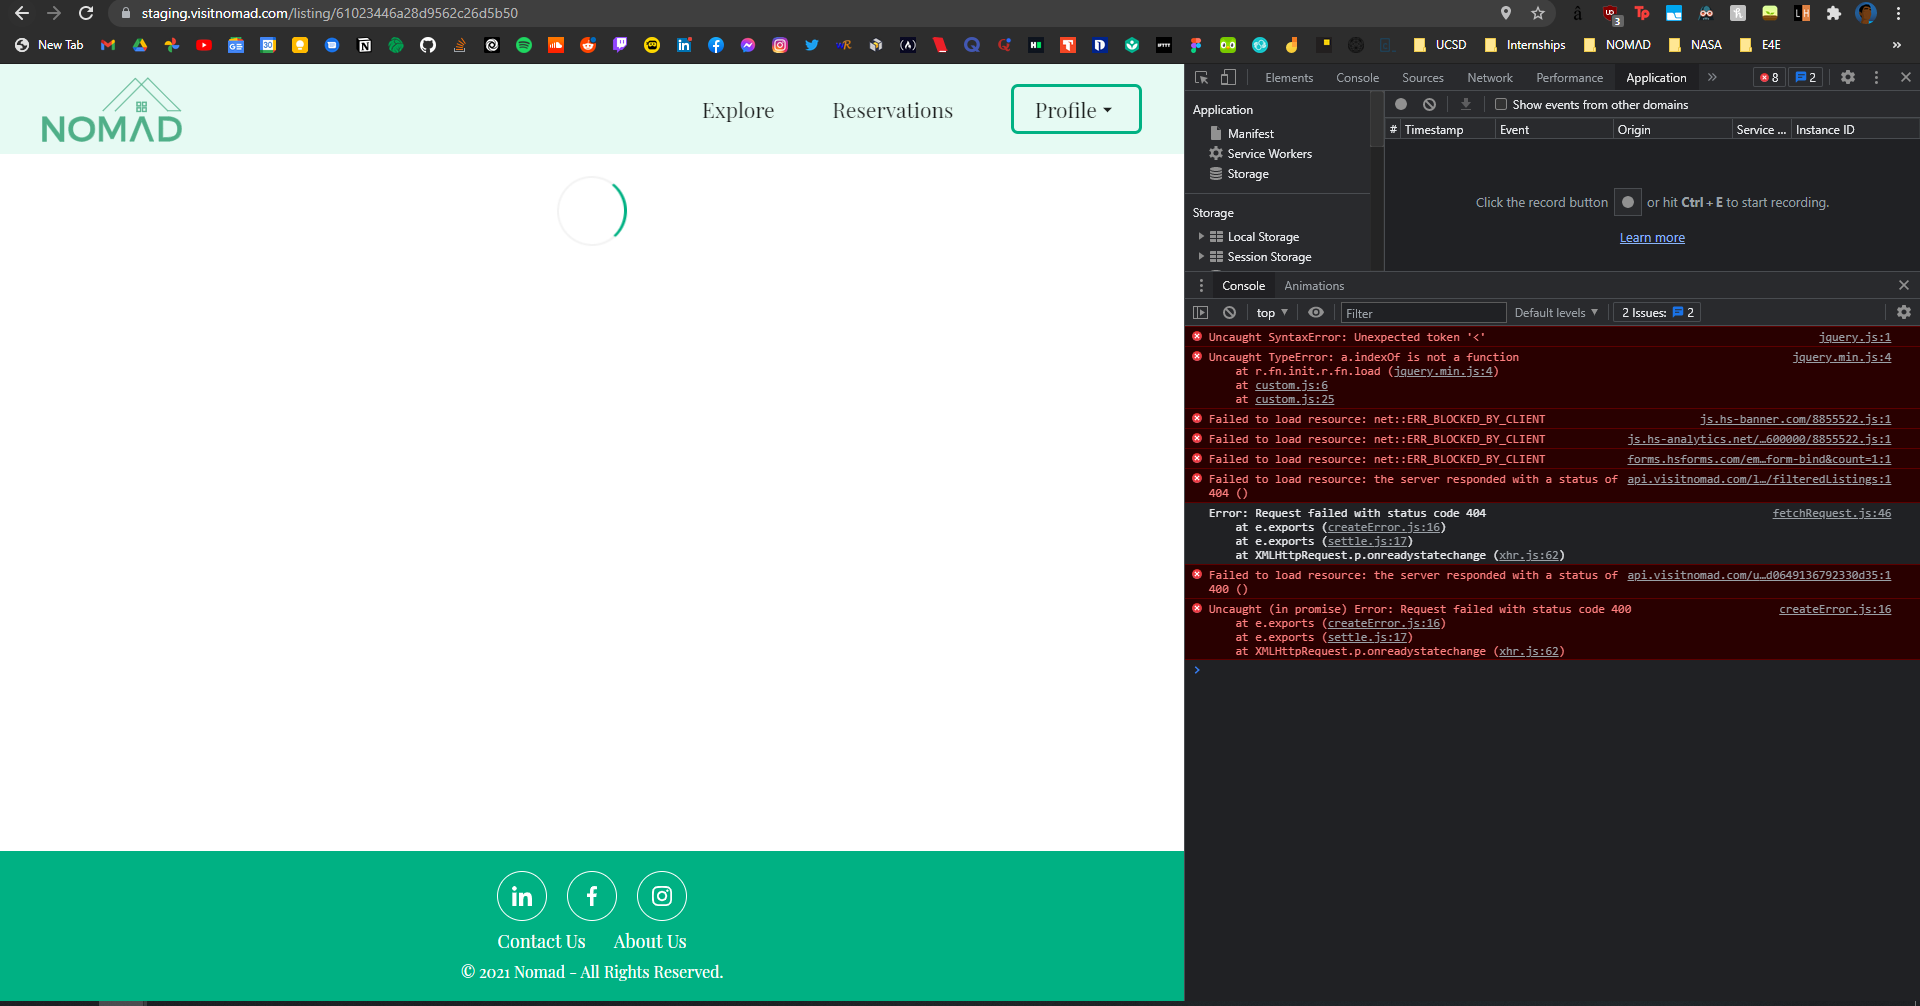Screen dimensions: 1920x1006
Task: Select Manifest in Application sidebar
Action: (x=1250, y=134)
